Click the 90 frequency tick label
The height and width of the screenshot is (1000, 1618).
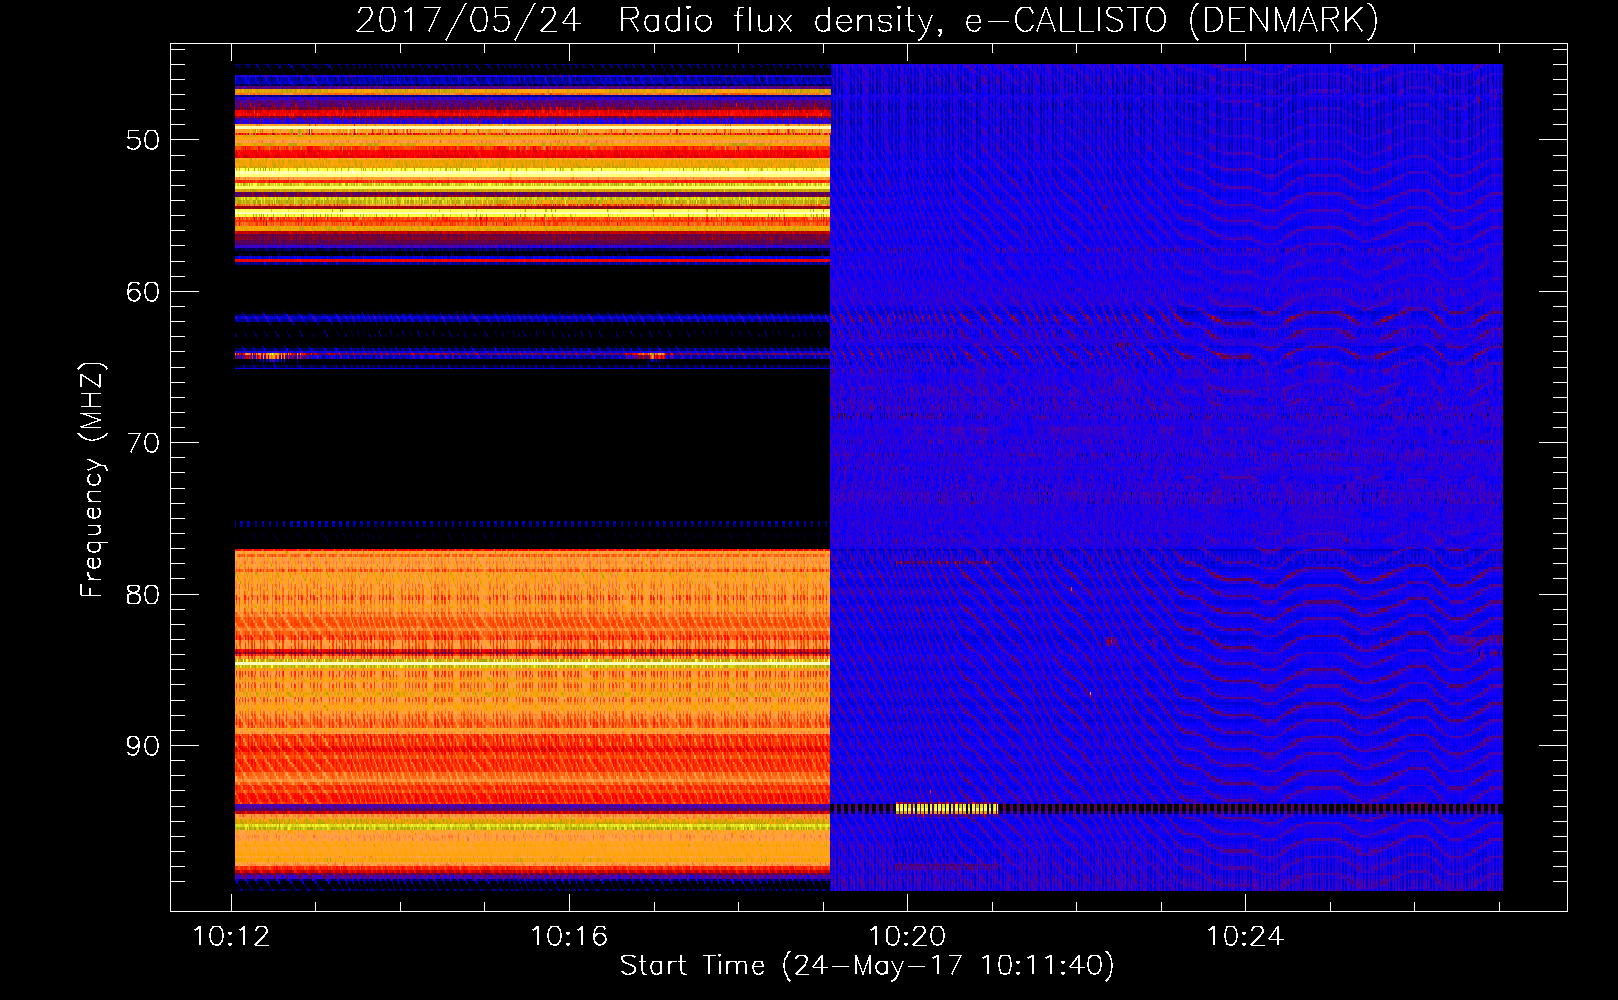[143, 746]
